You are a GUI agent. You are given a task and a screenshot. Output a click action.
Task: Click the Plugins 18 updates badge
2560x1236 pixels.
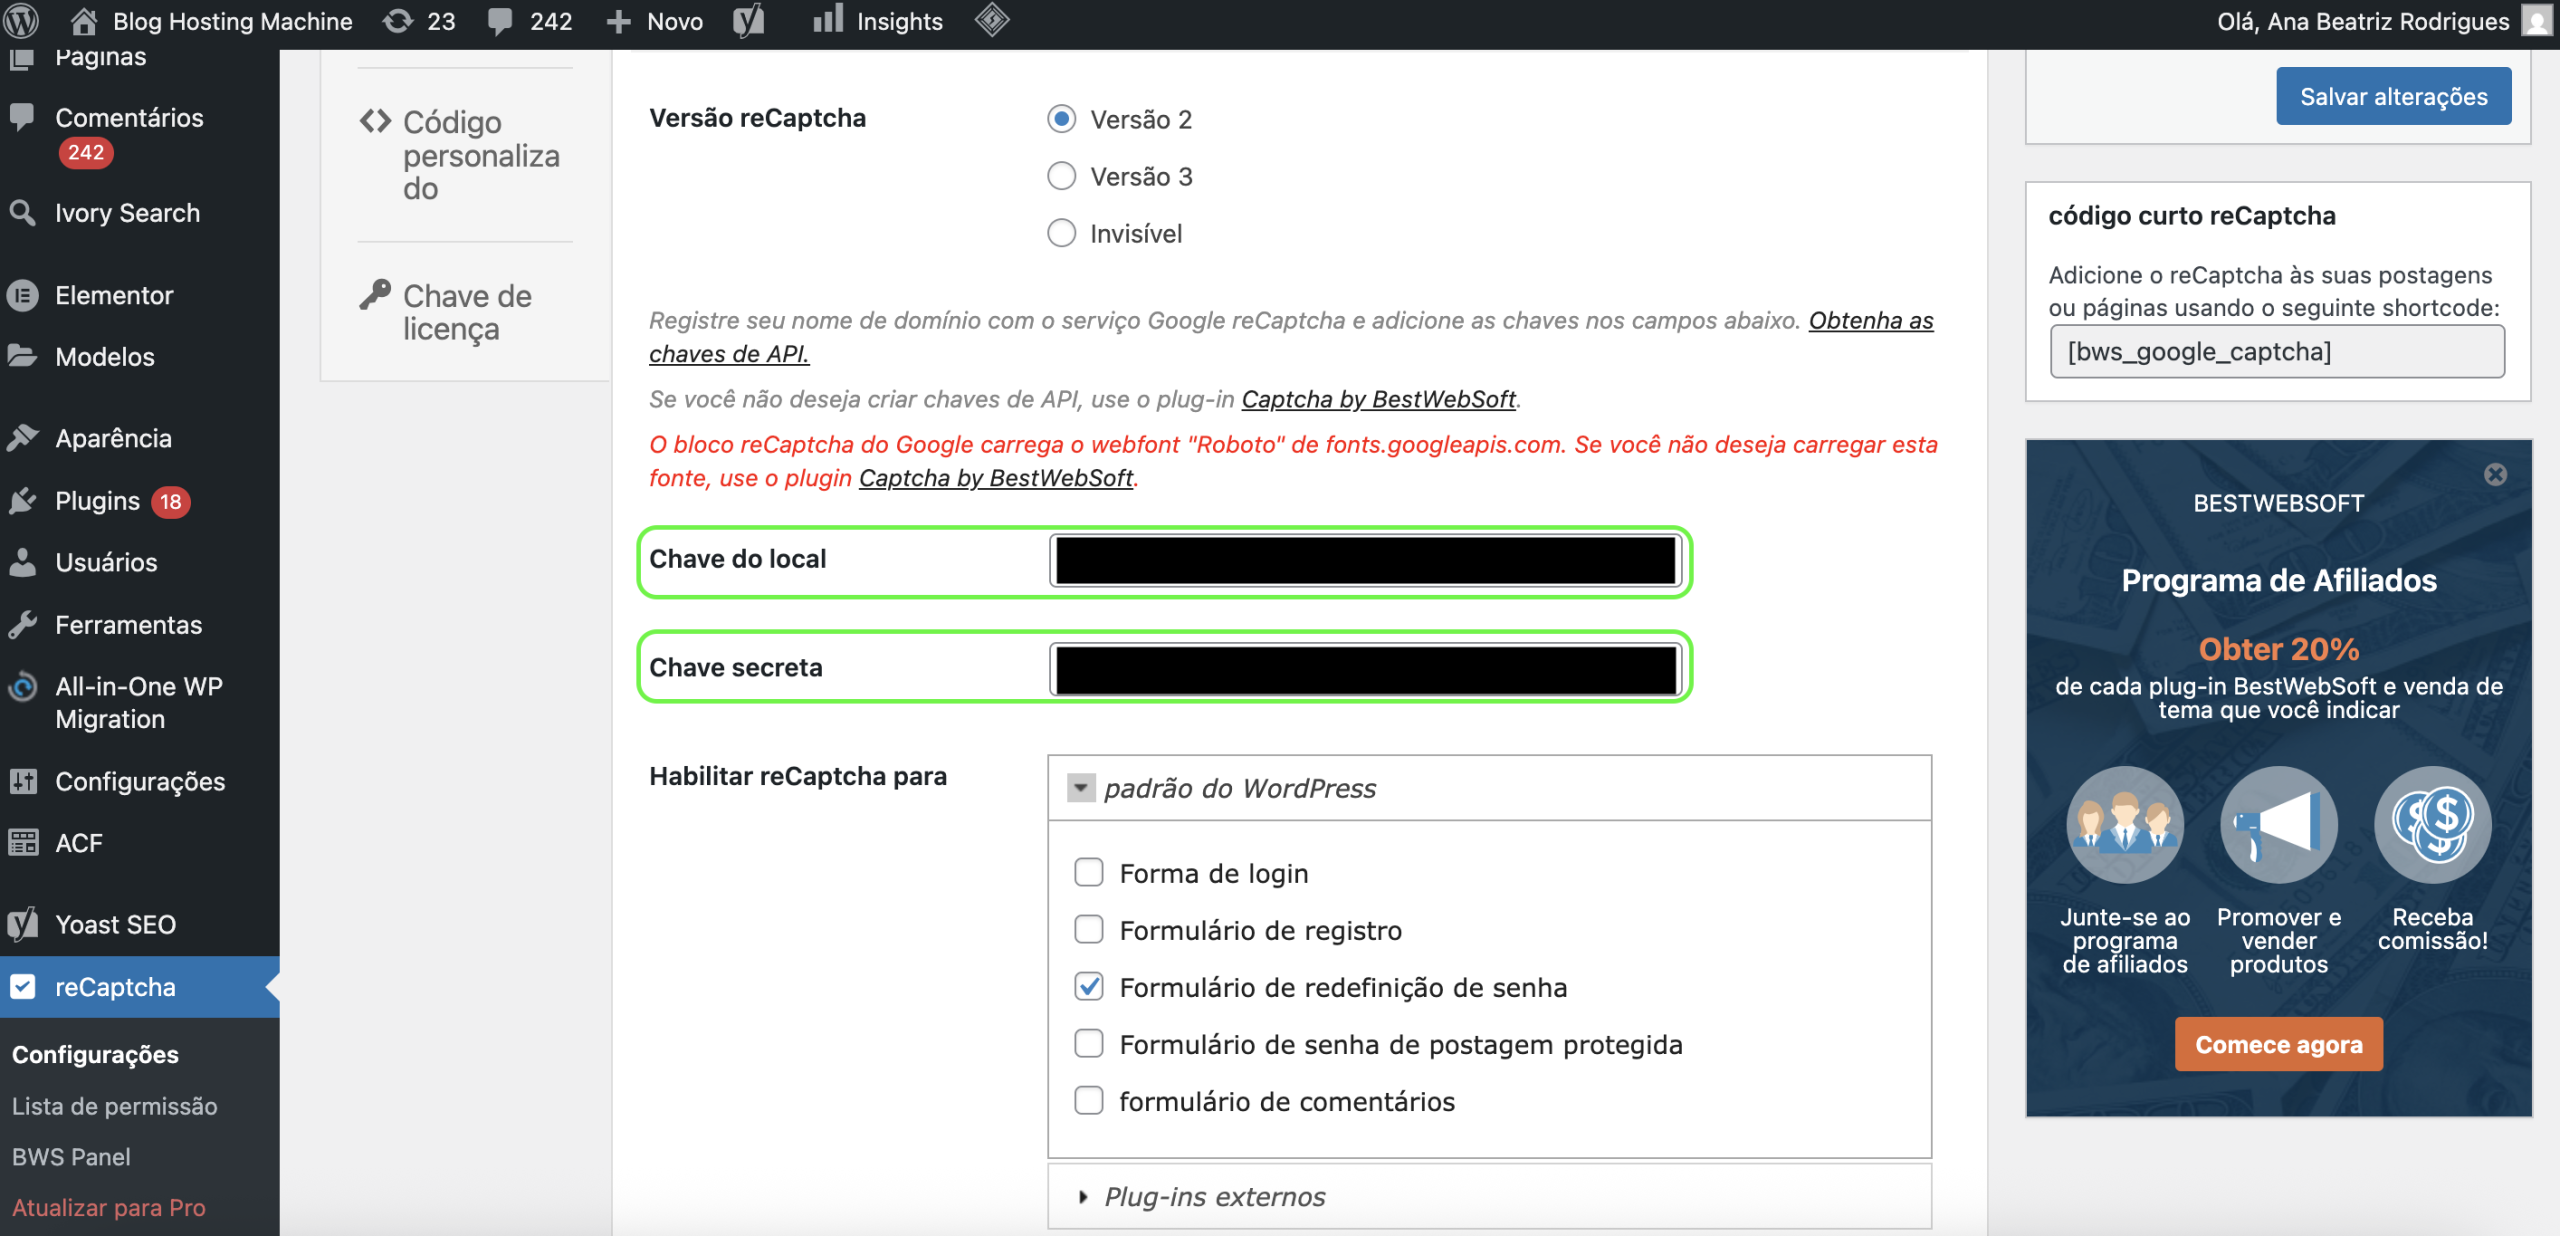pos(171,501)
